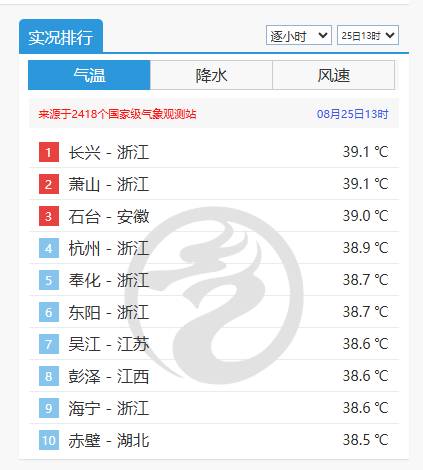Click the blue rank 4 badge
This screenshot has height=470, width=423.
[x=49, y=248]
